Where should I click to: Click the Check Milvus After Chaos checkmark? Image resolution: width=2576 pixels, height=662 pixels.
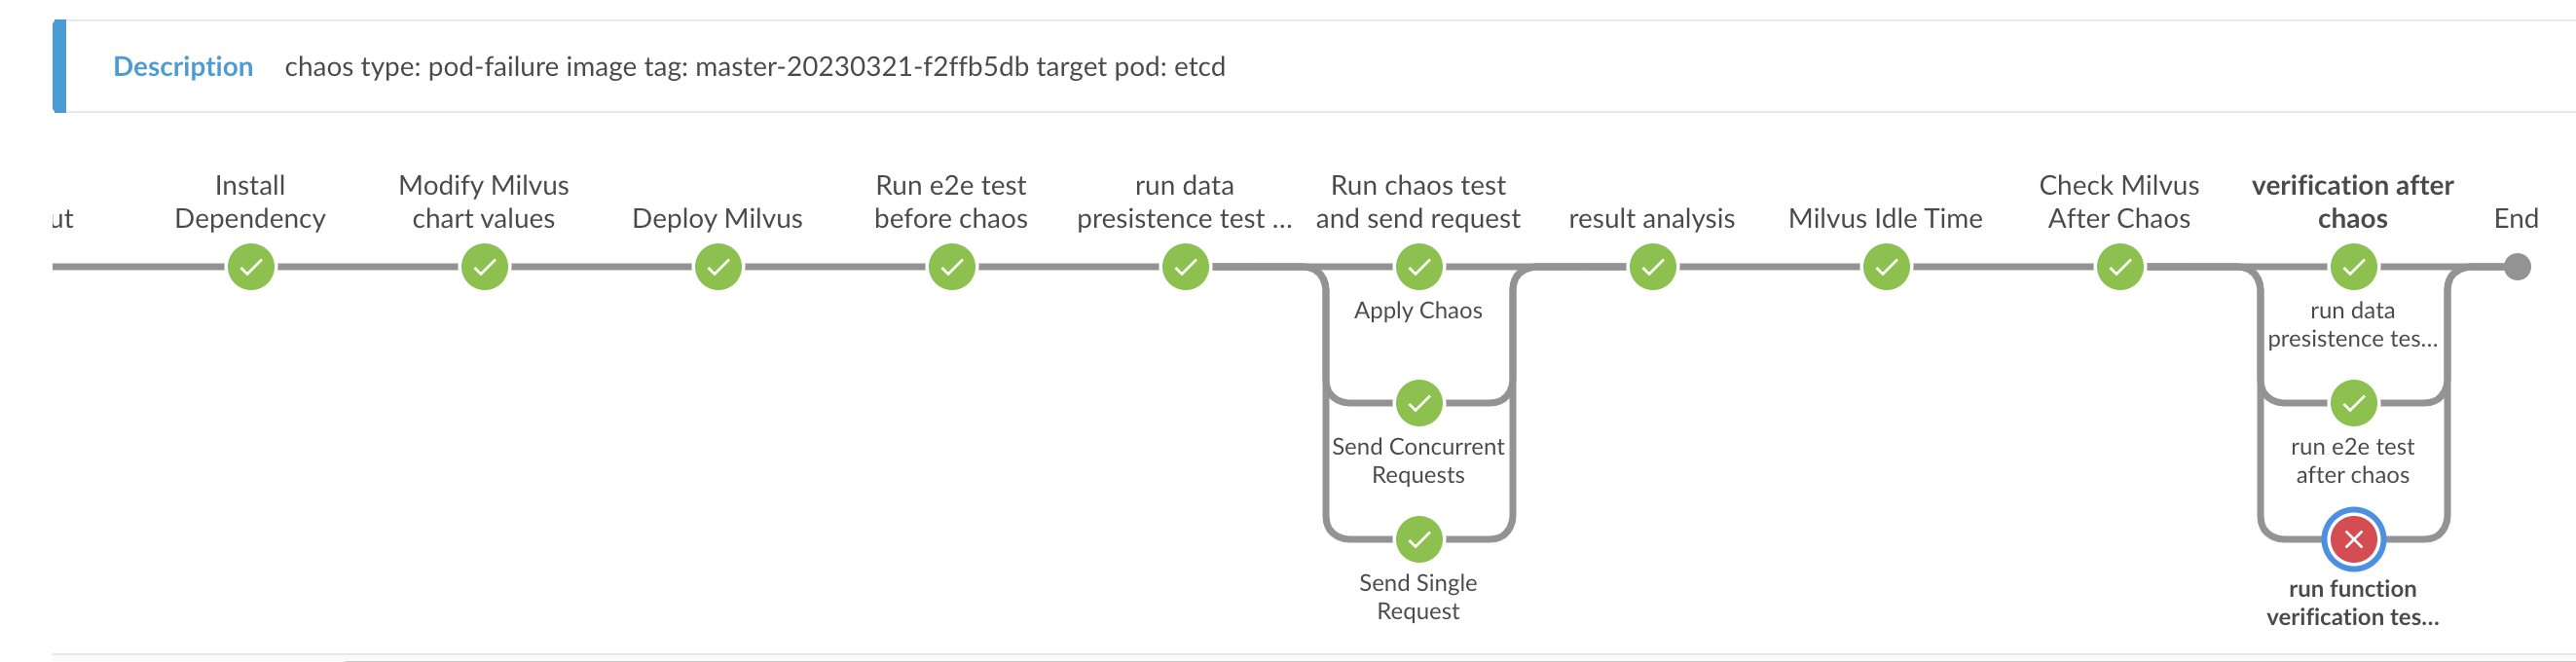click(2119, 266)
